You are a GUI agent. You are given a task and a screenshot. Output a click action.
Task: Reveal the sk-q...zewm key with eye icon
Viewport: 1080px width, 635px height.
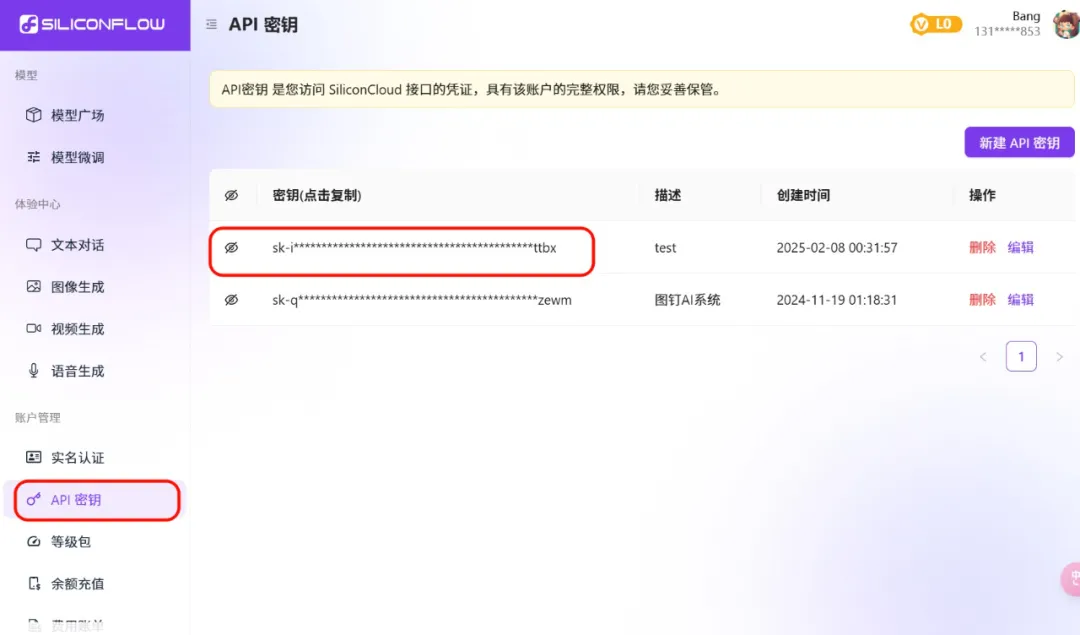pos(231,300)
